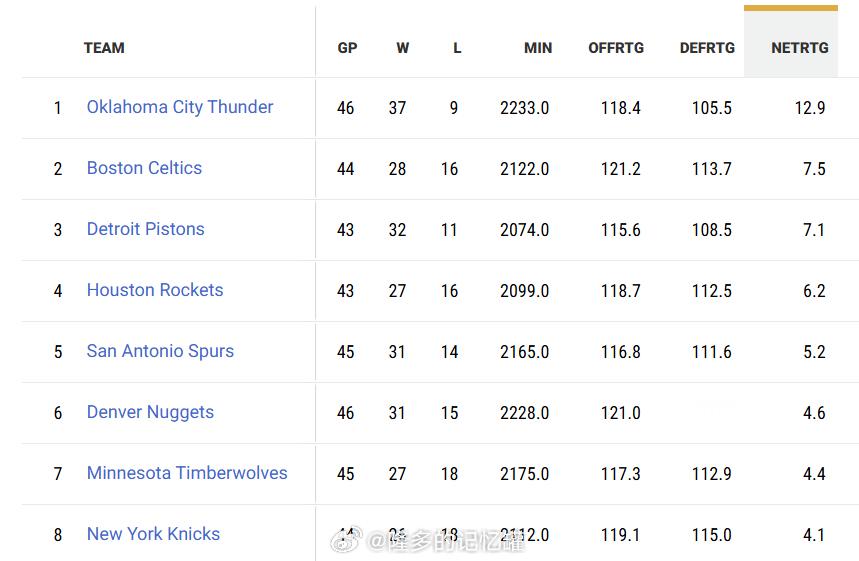Open the New York Knicks team link
Screen dimensions: 859x561
coord(153,534)
